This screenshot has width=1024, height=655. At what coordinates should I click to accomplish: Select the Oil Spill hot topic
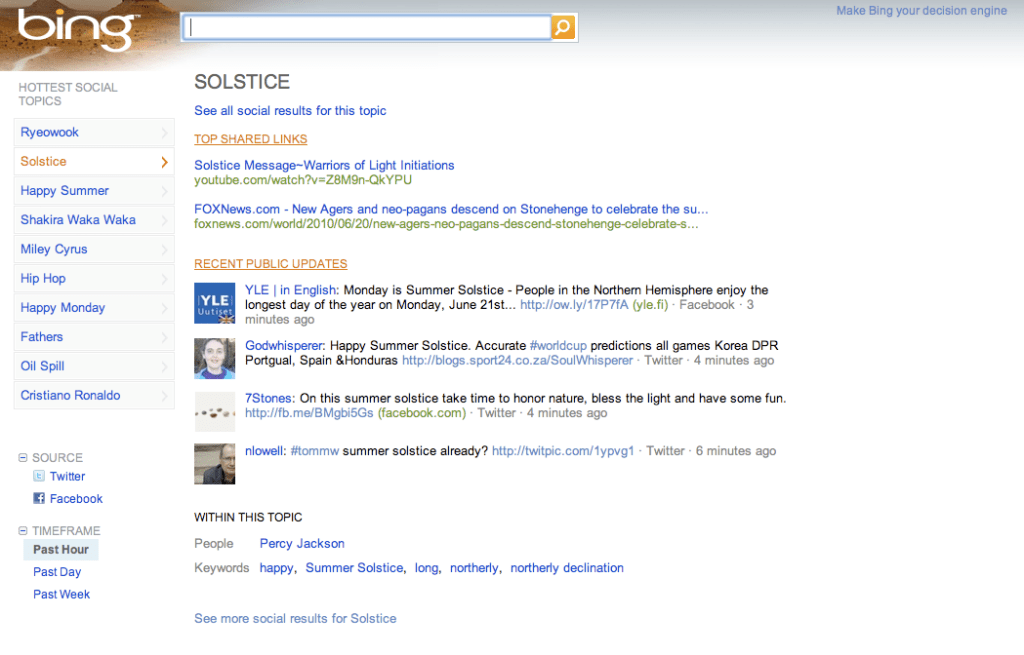point(43,365)
